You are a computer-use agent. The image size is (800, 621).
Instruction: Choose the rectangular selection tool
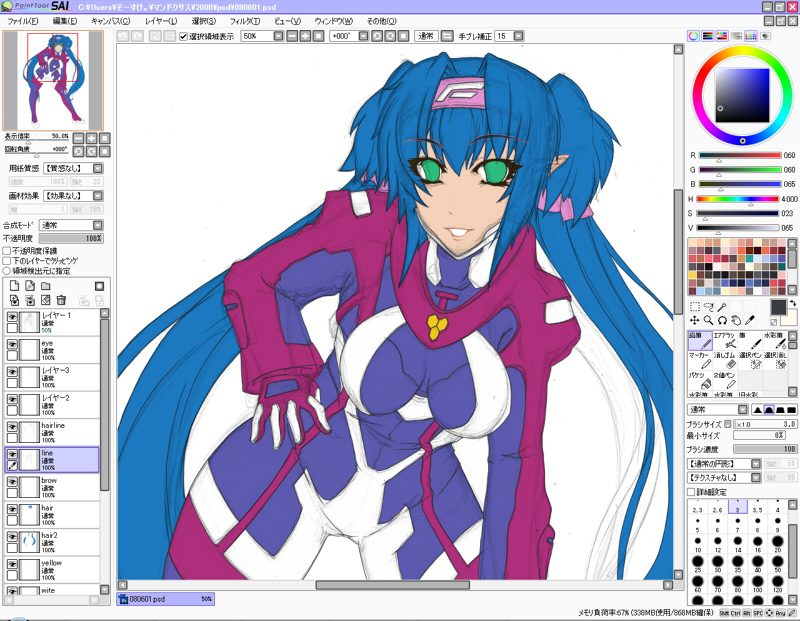coord(694,307)
